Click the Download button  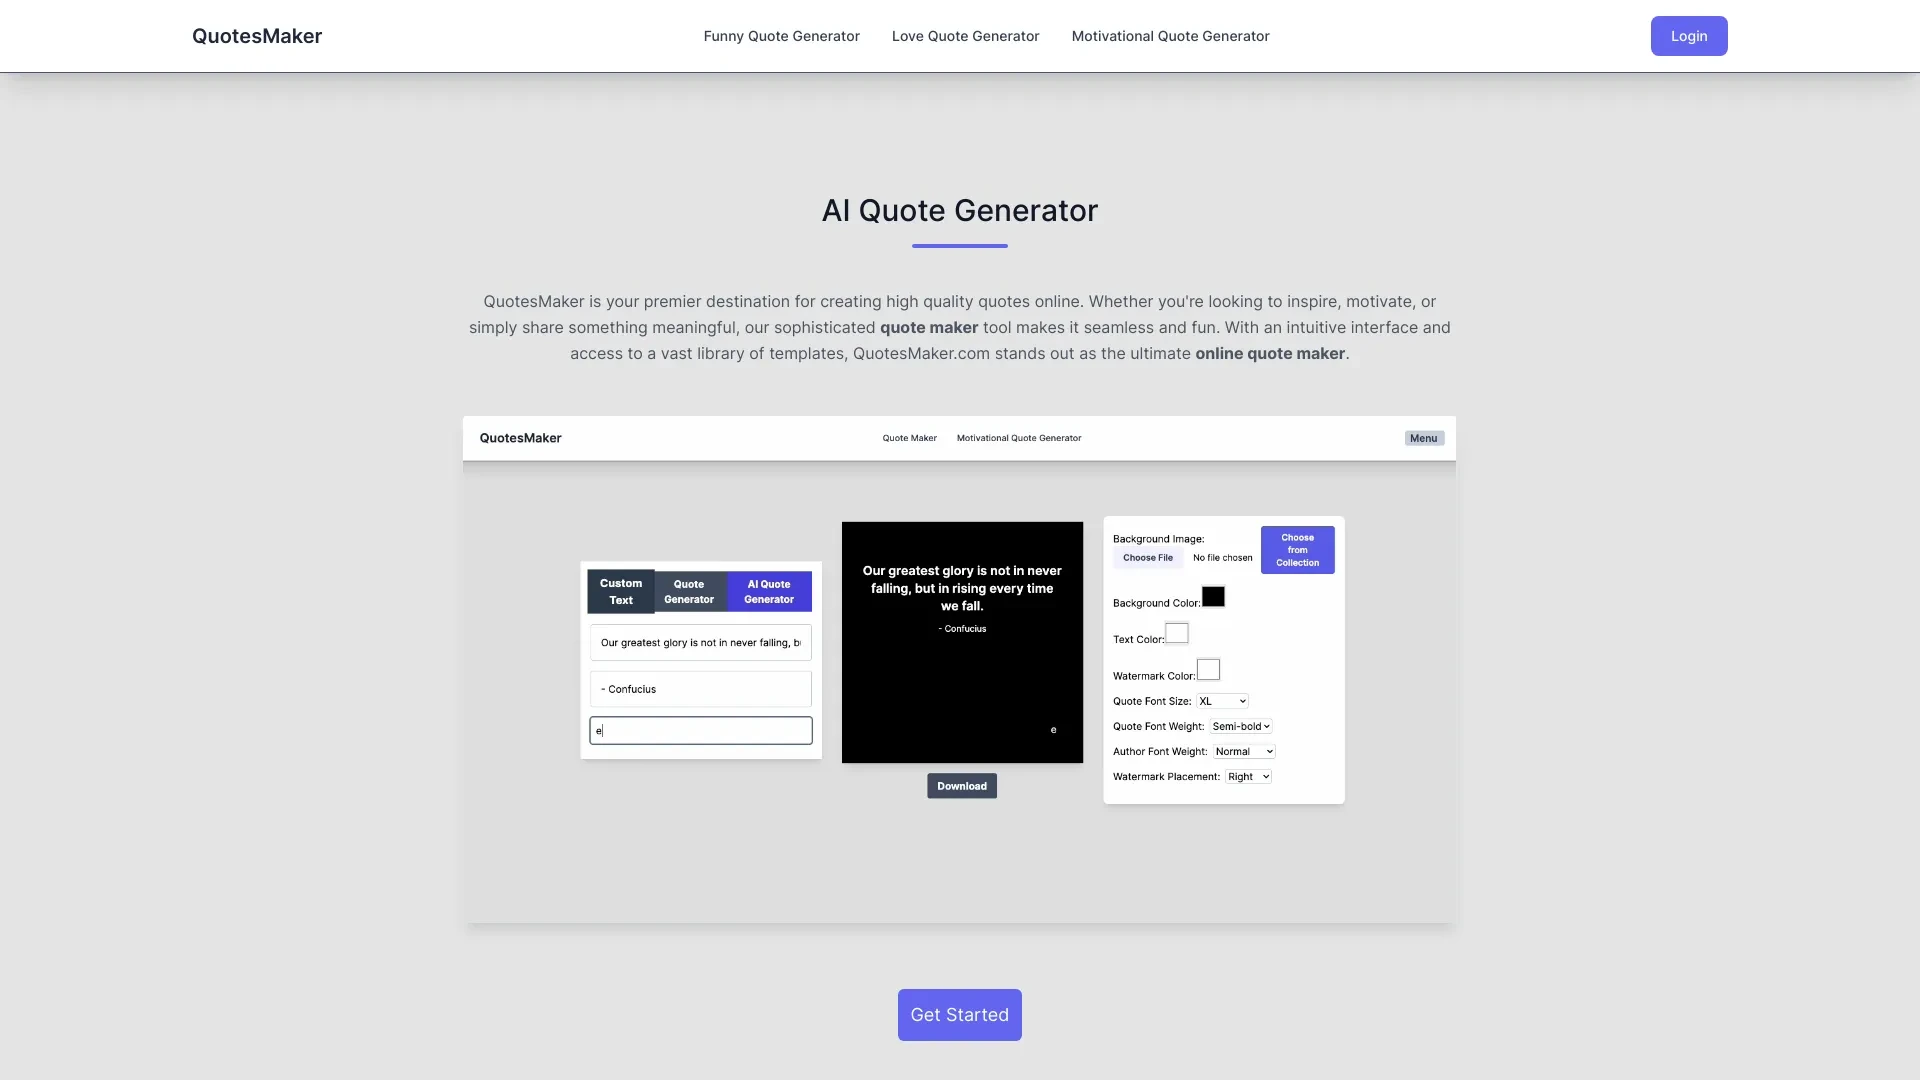pyautogui.click(x=961, y=785)
